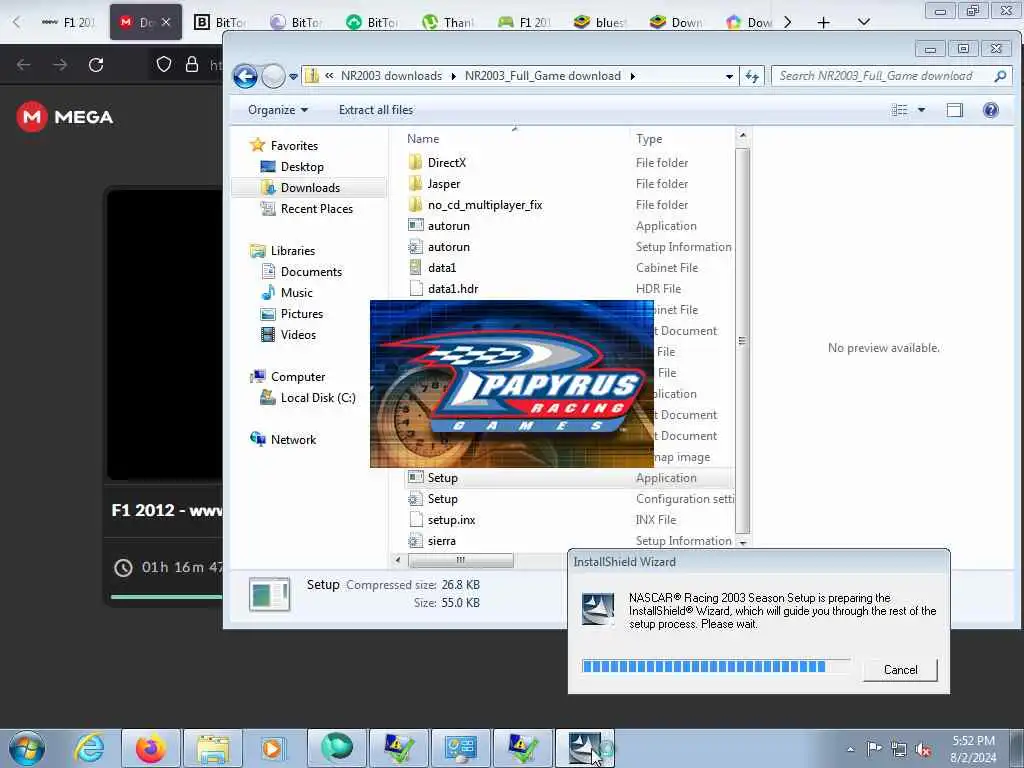Open the Music library
The image size is (1024, 768).
296,293
